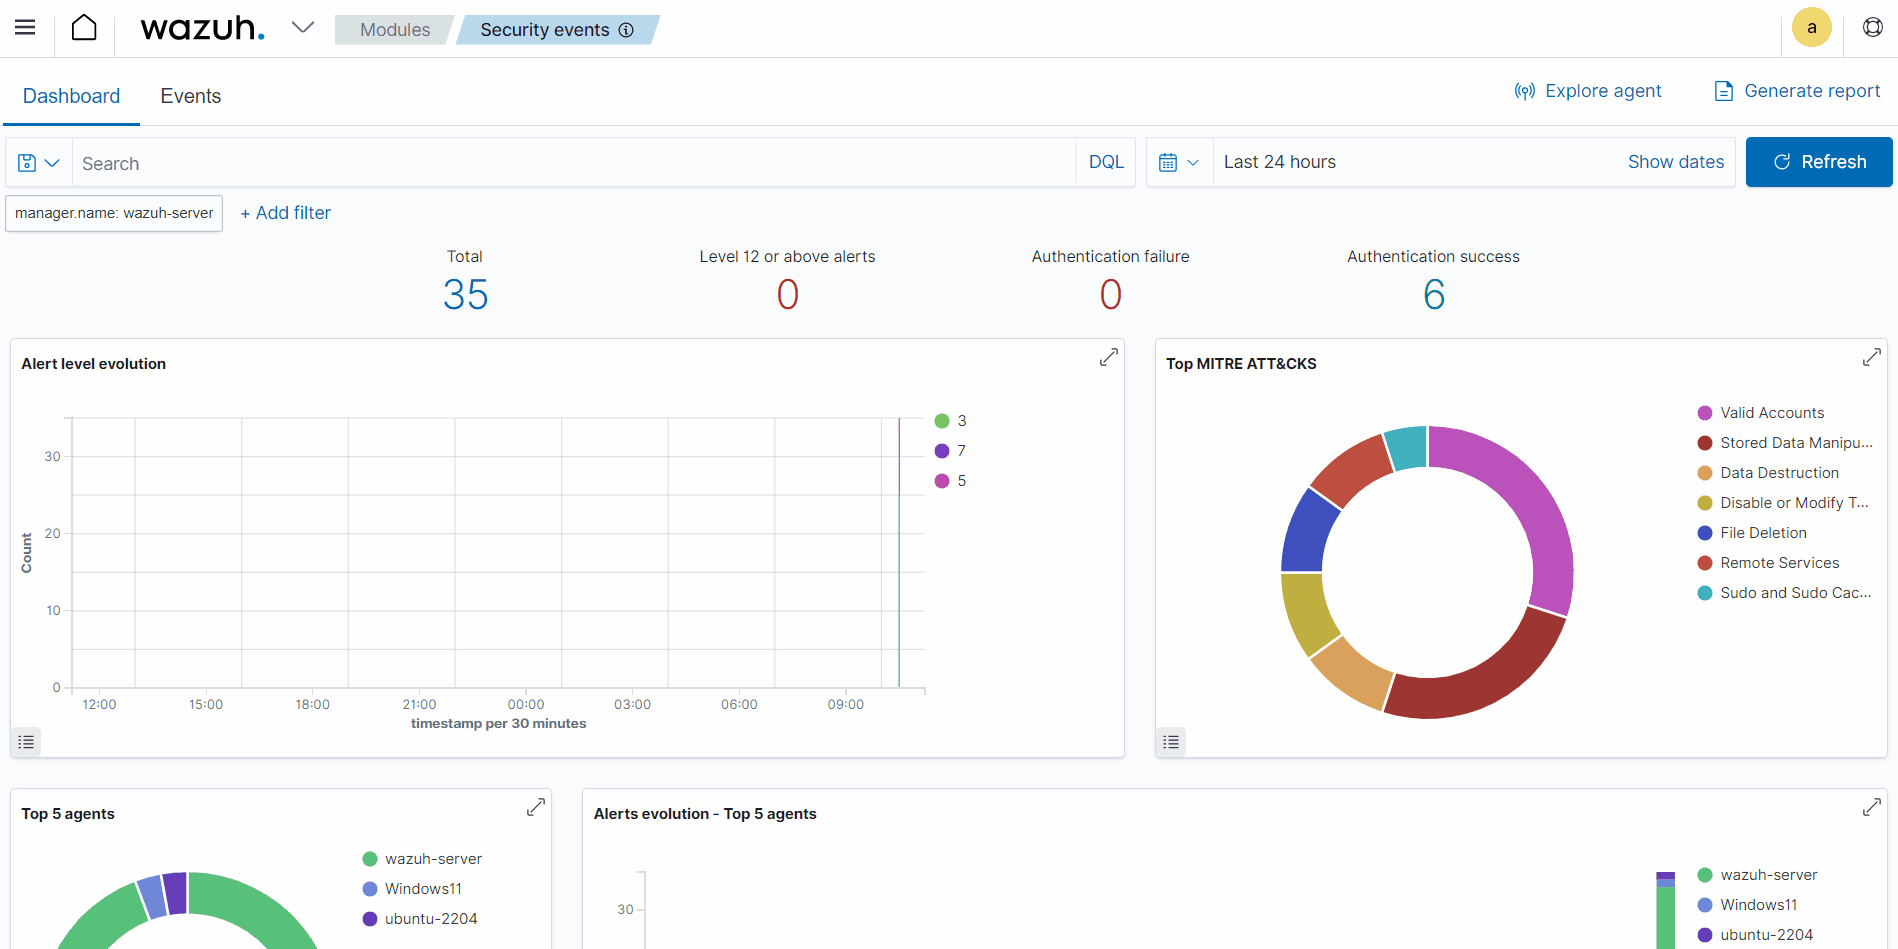Open the Modules breadcrumb
Screen dimensions: 1898x949
[x=395, y=30]
